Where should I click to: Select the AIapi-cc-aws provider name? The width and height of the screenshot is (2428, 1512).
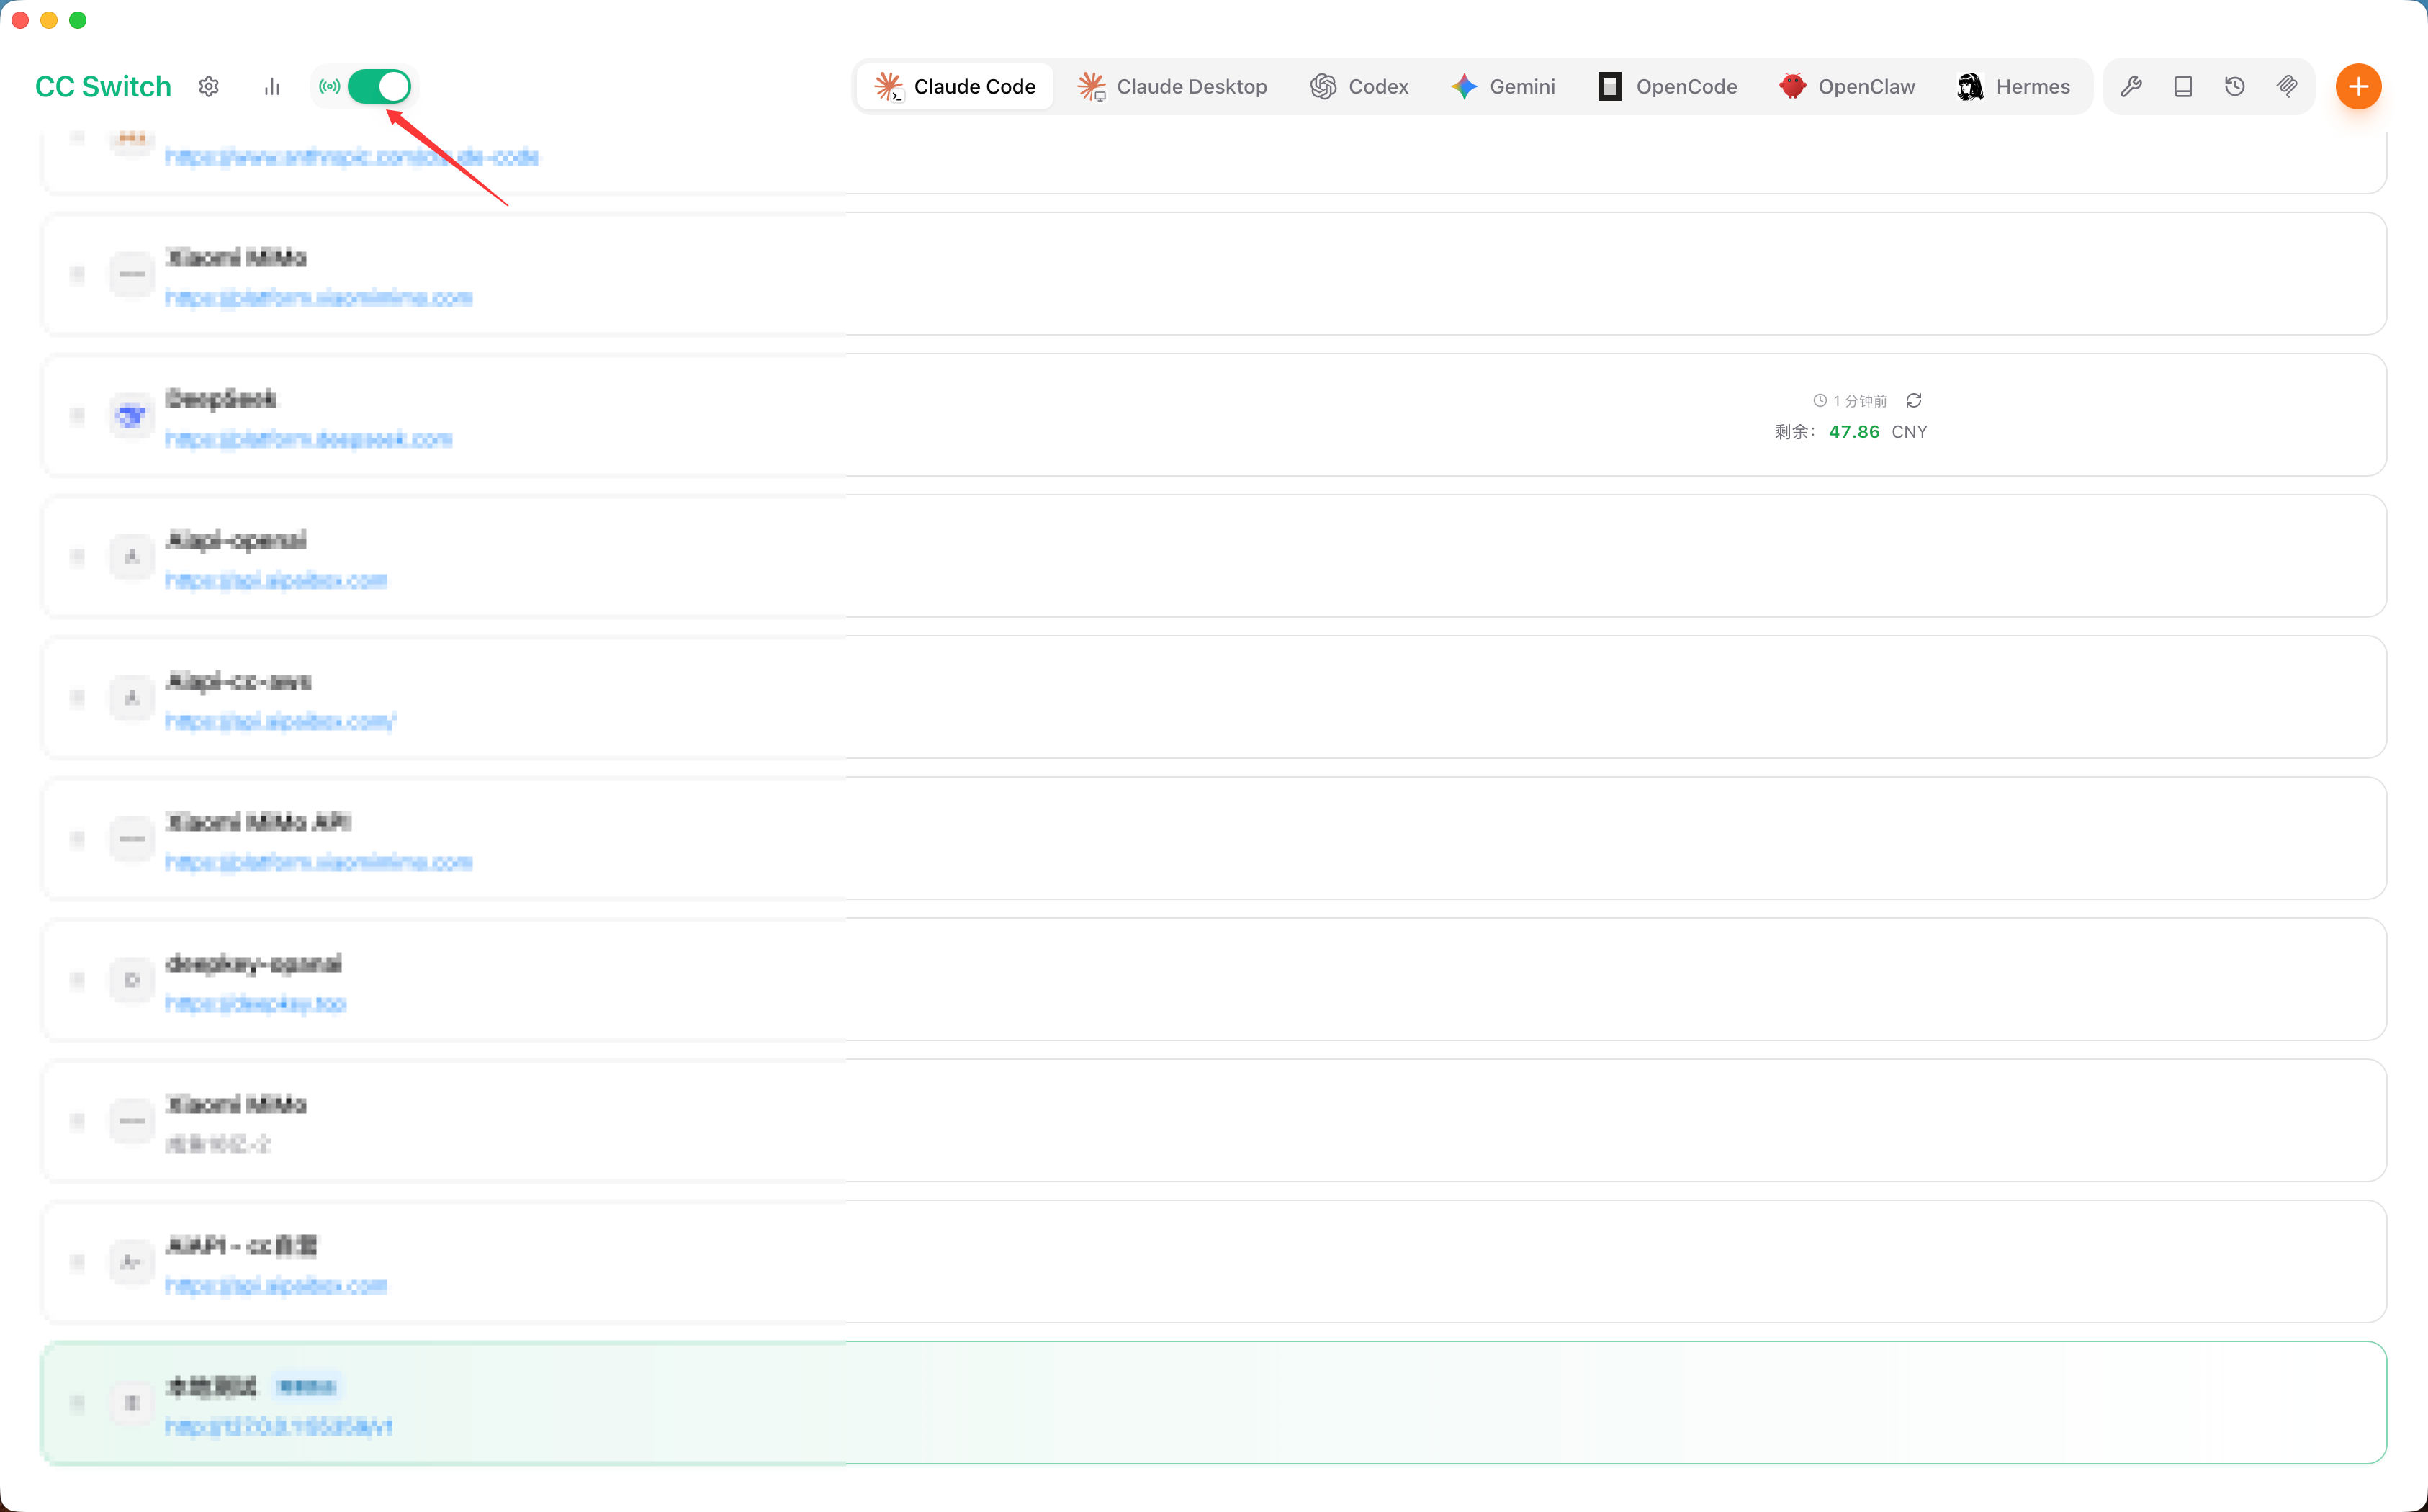[239, 681]
